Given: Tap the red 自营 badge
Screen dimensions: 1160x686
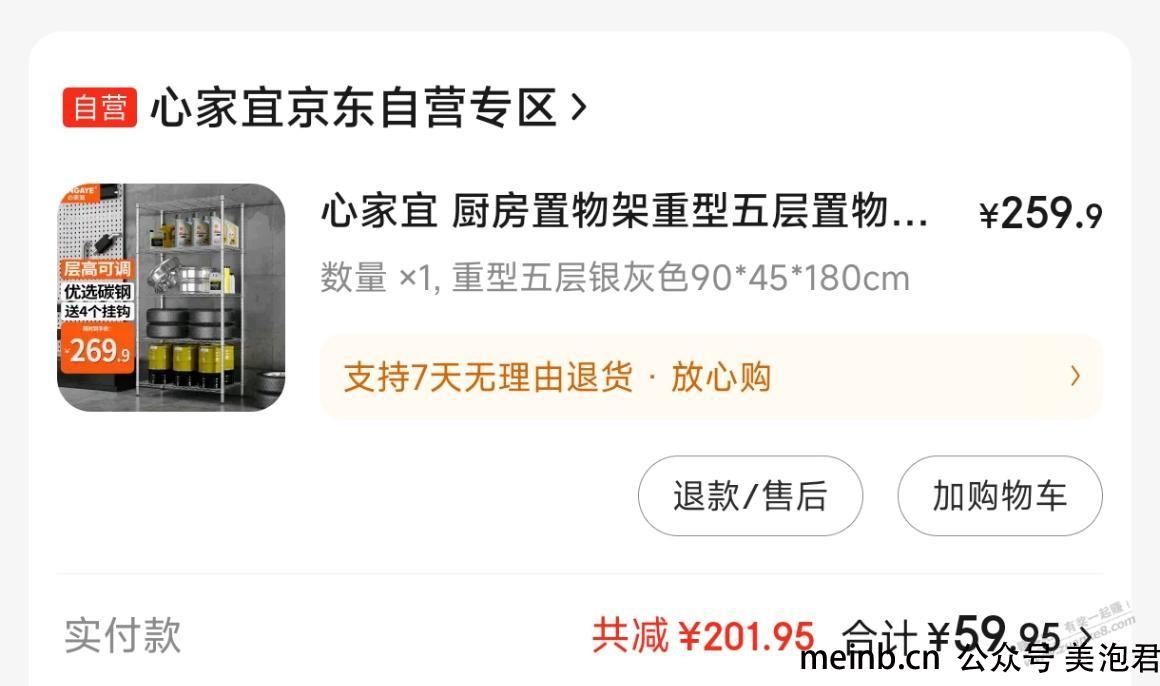Looking at the screenshot, I should click(x=100, y=107).
